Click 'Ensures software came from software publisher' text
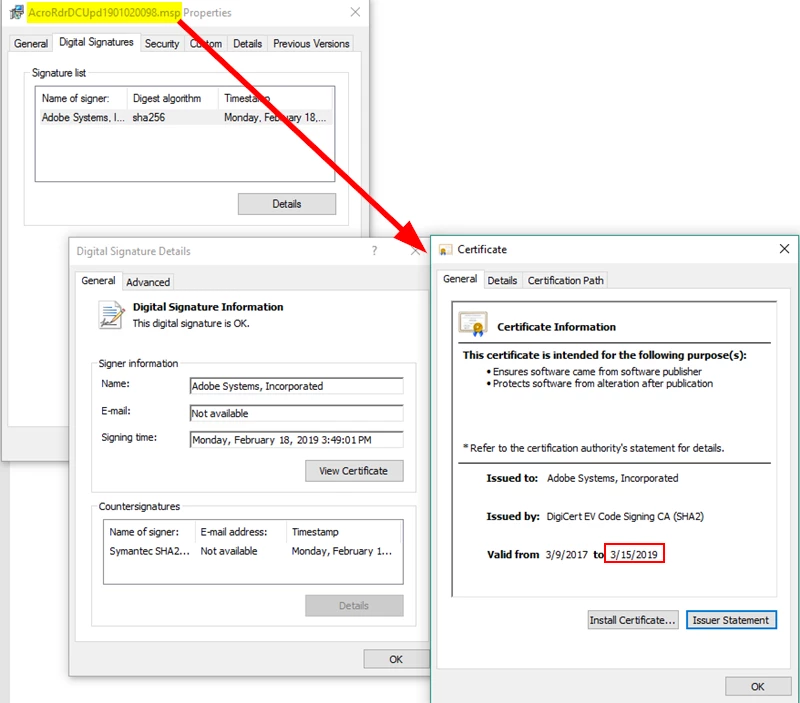Viewport: 800px width, 703px height. (x=597, y=371)
